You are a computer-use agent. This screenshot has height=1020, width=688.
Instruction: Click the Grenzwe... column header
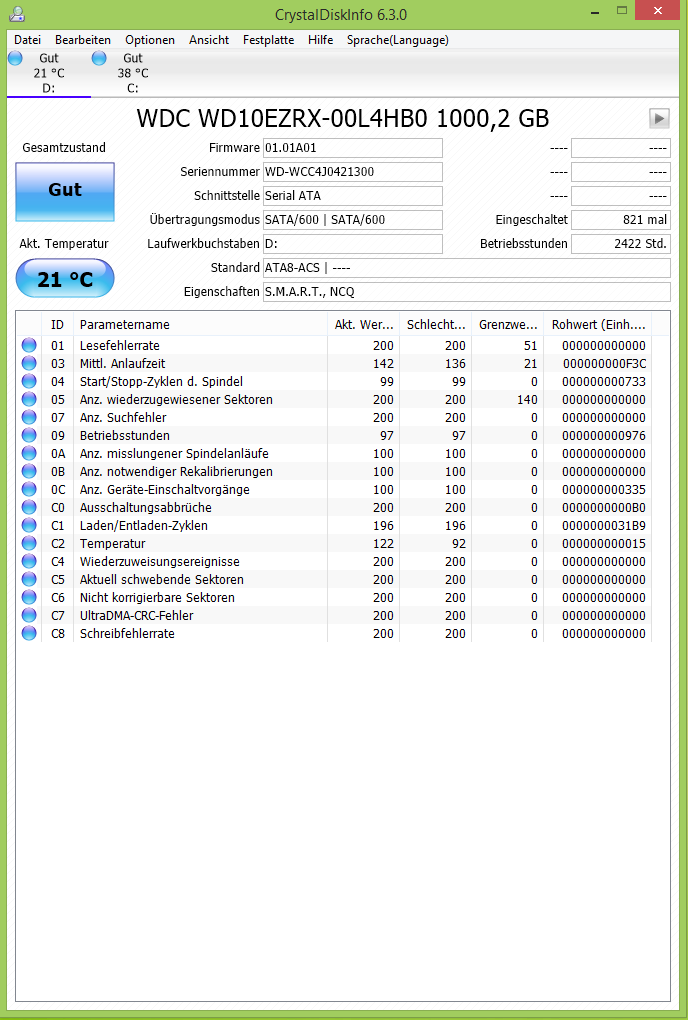tap(508, 324)
